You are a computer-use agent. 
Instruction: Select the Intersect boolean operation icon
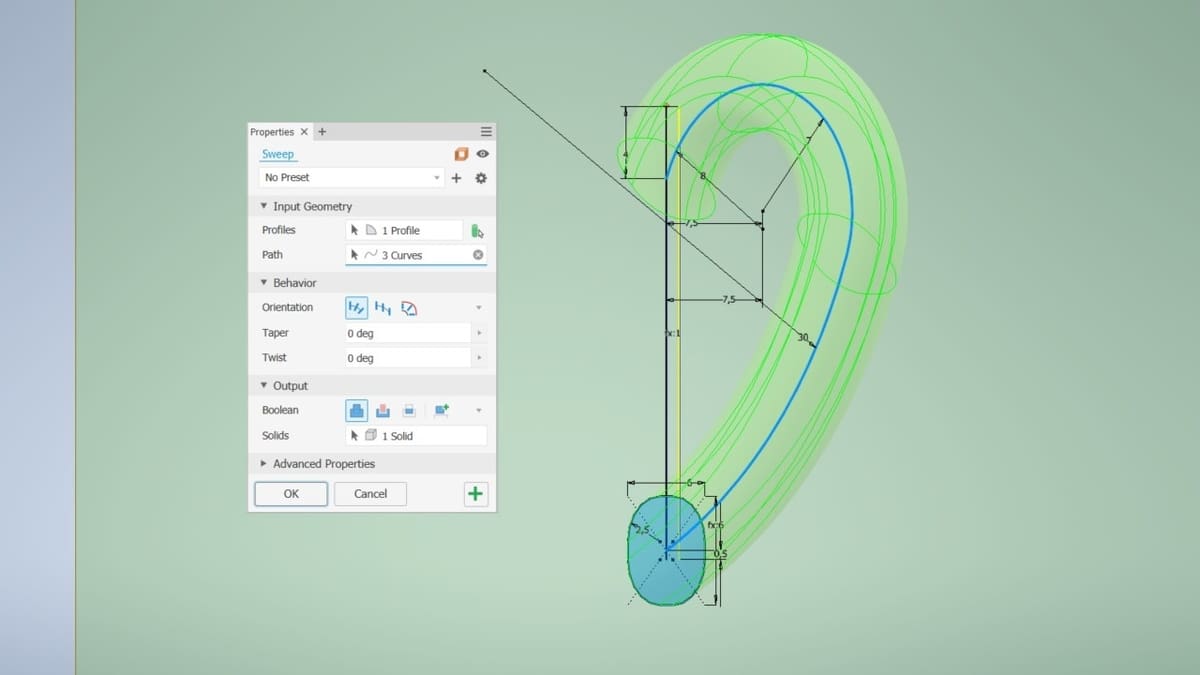tap(408, 410)
